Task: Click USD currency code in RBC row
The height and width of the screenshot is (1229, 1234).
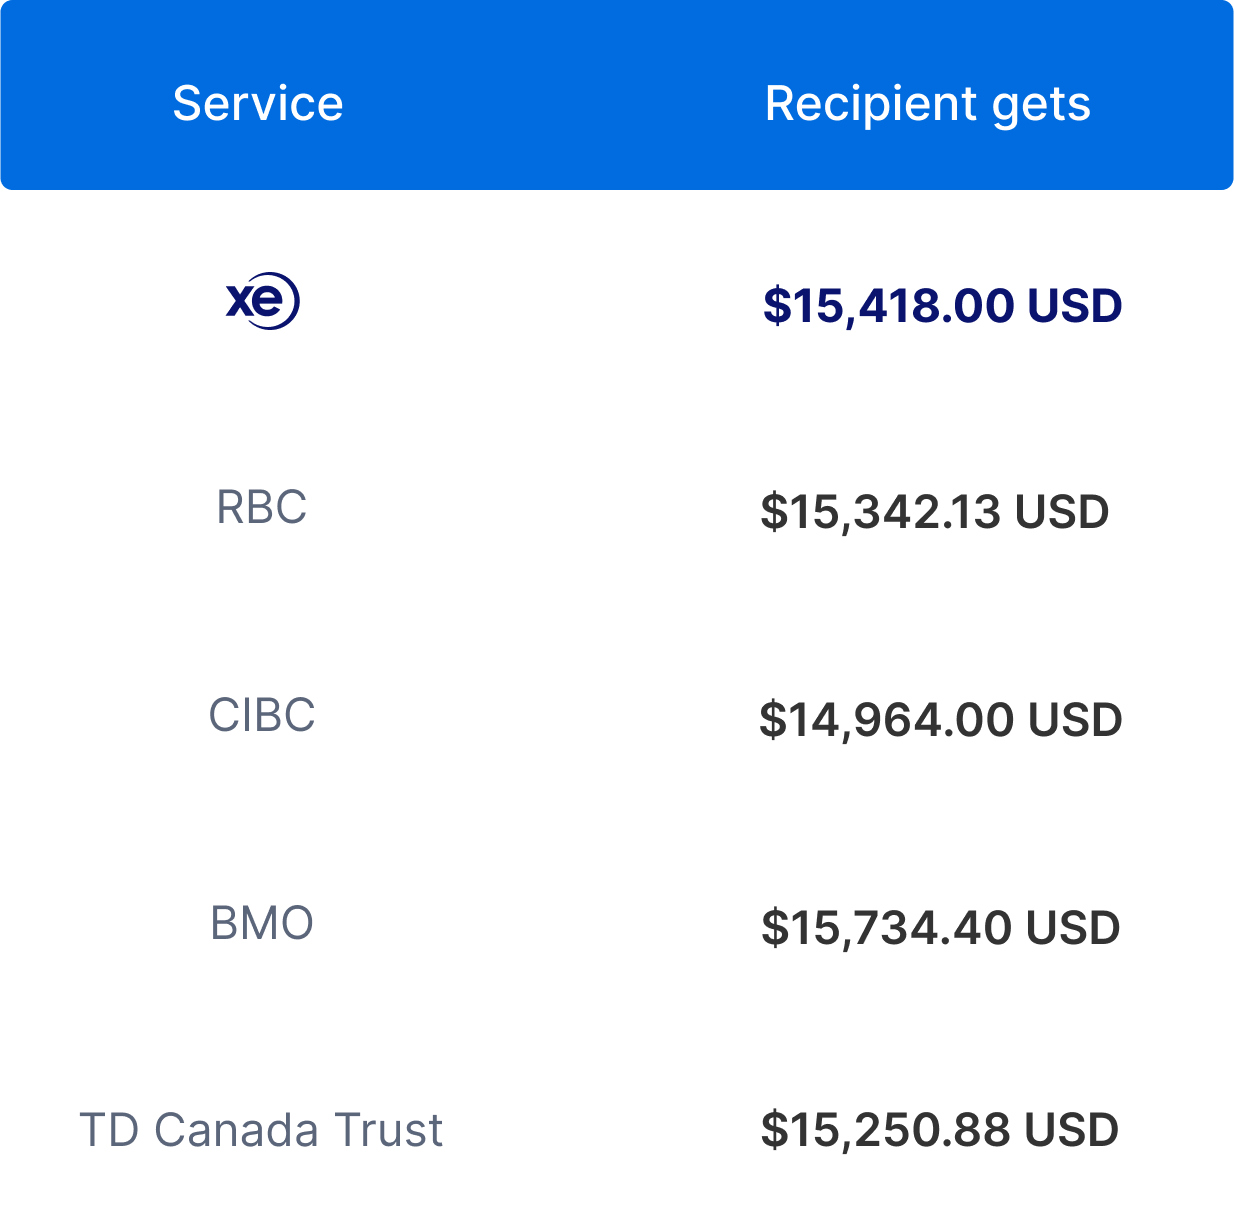Action: click(x=1062, y=512)
